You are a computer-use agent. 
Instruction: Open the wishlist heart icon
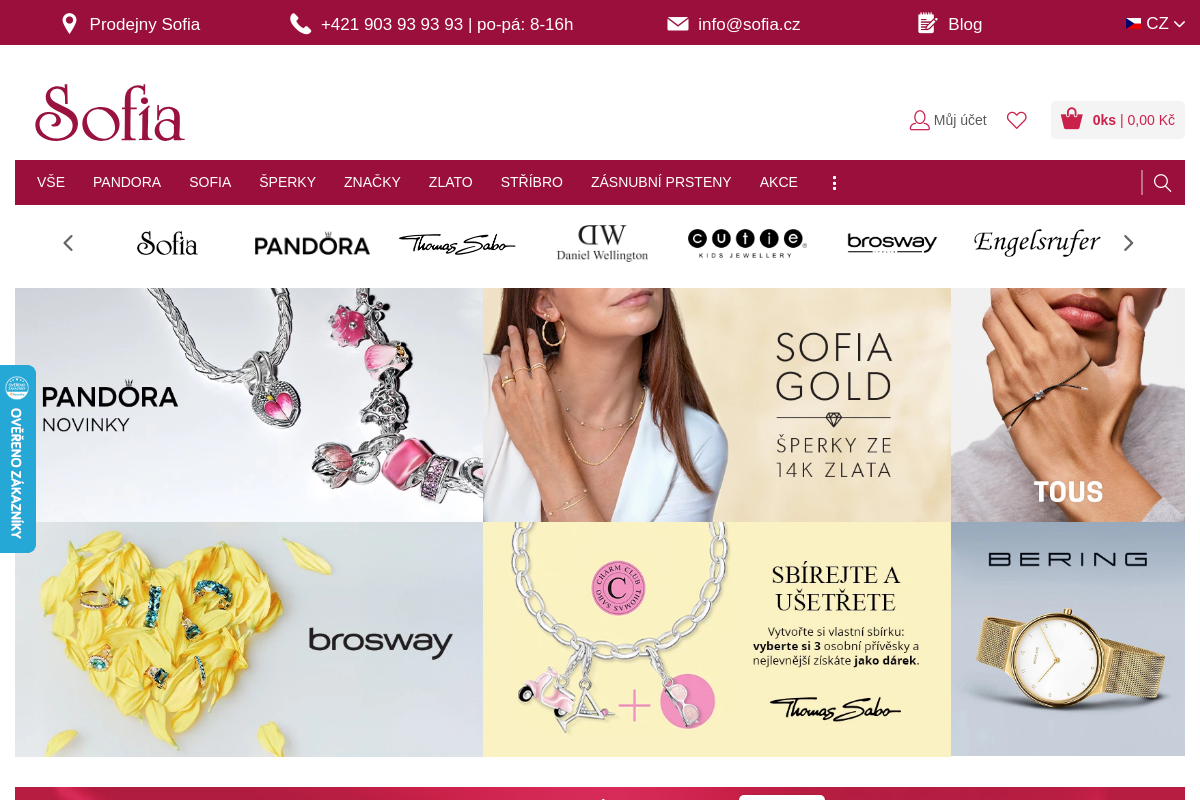click(x=1017, y=120)
